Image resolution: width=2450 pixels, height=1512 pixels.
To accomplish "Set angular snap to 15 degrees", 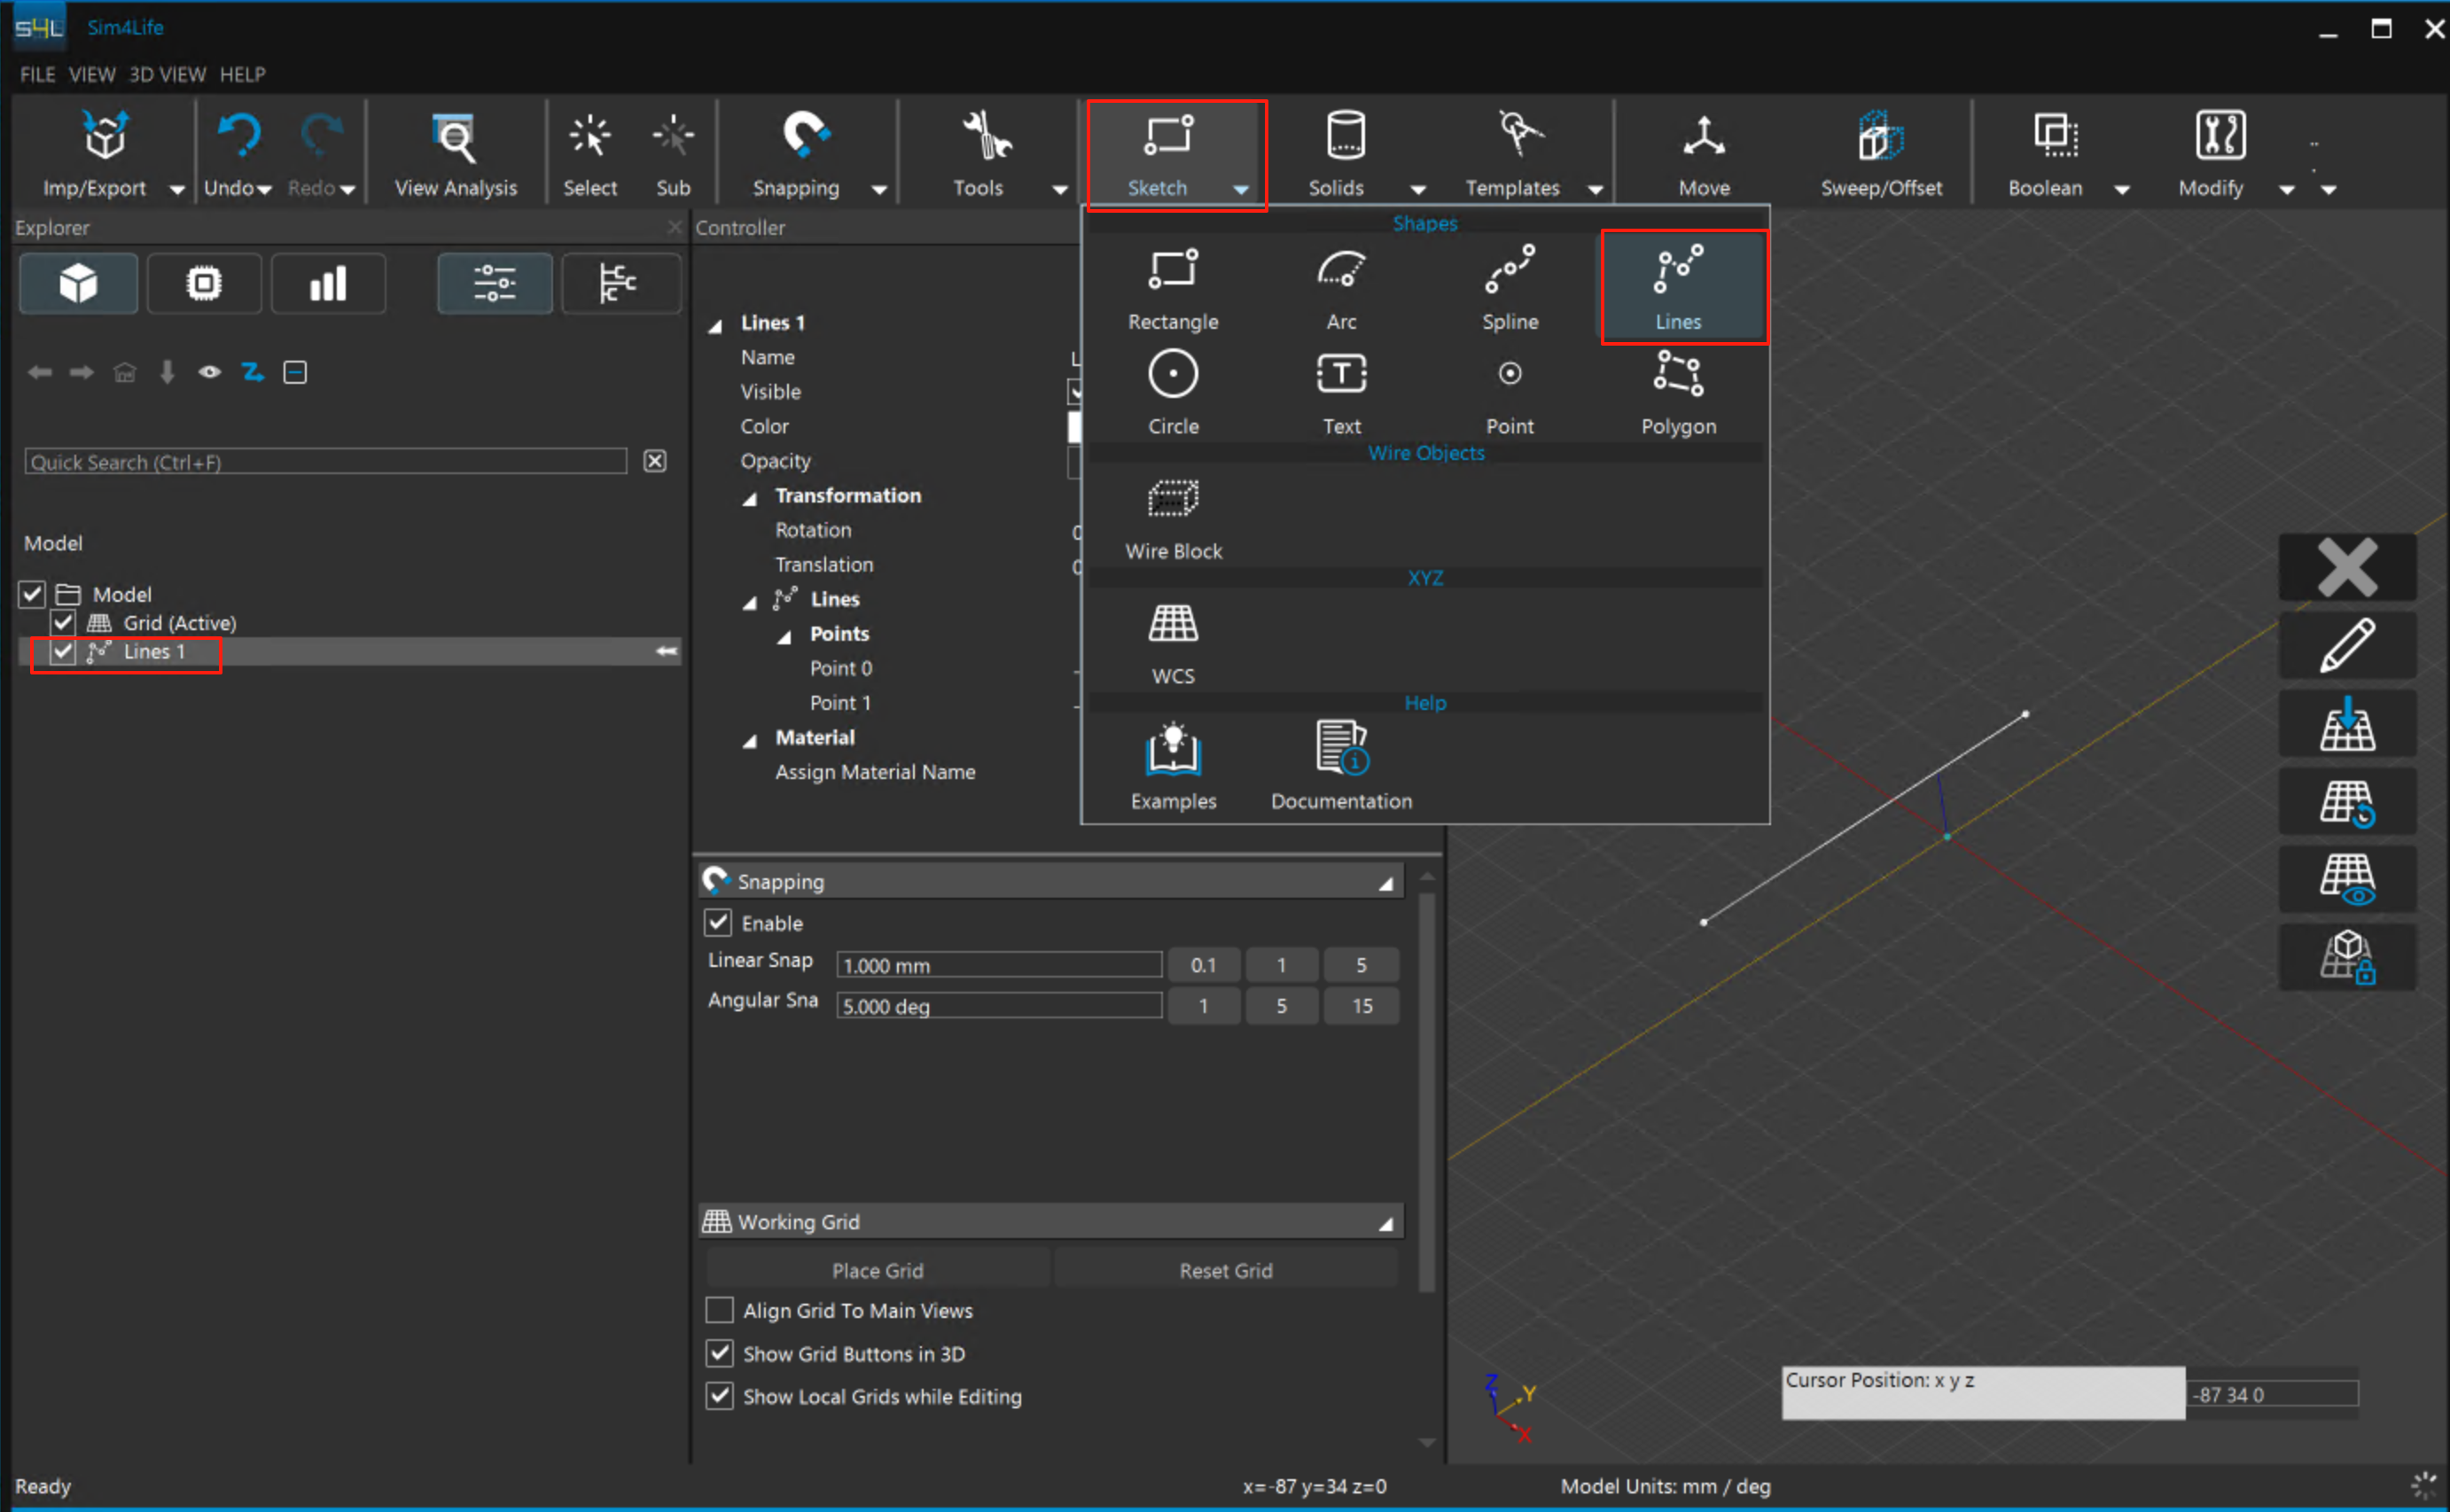I will click(x=1361, y=1006).
